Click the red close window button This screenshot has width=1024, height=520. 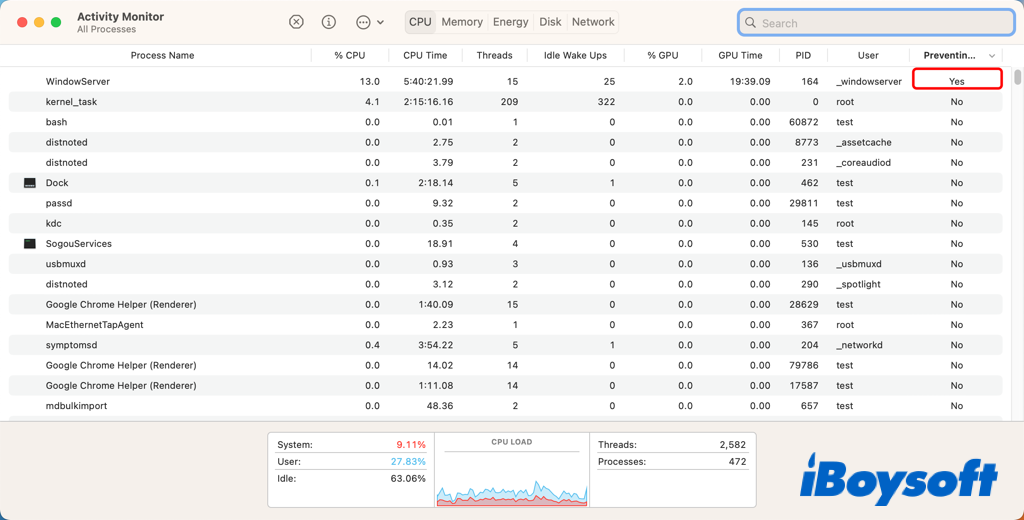(x=22, y=22)
